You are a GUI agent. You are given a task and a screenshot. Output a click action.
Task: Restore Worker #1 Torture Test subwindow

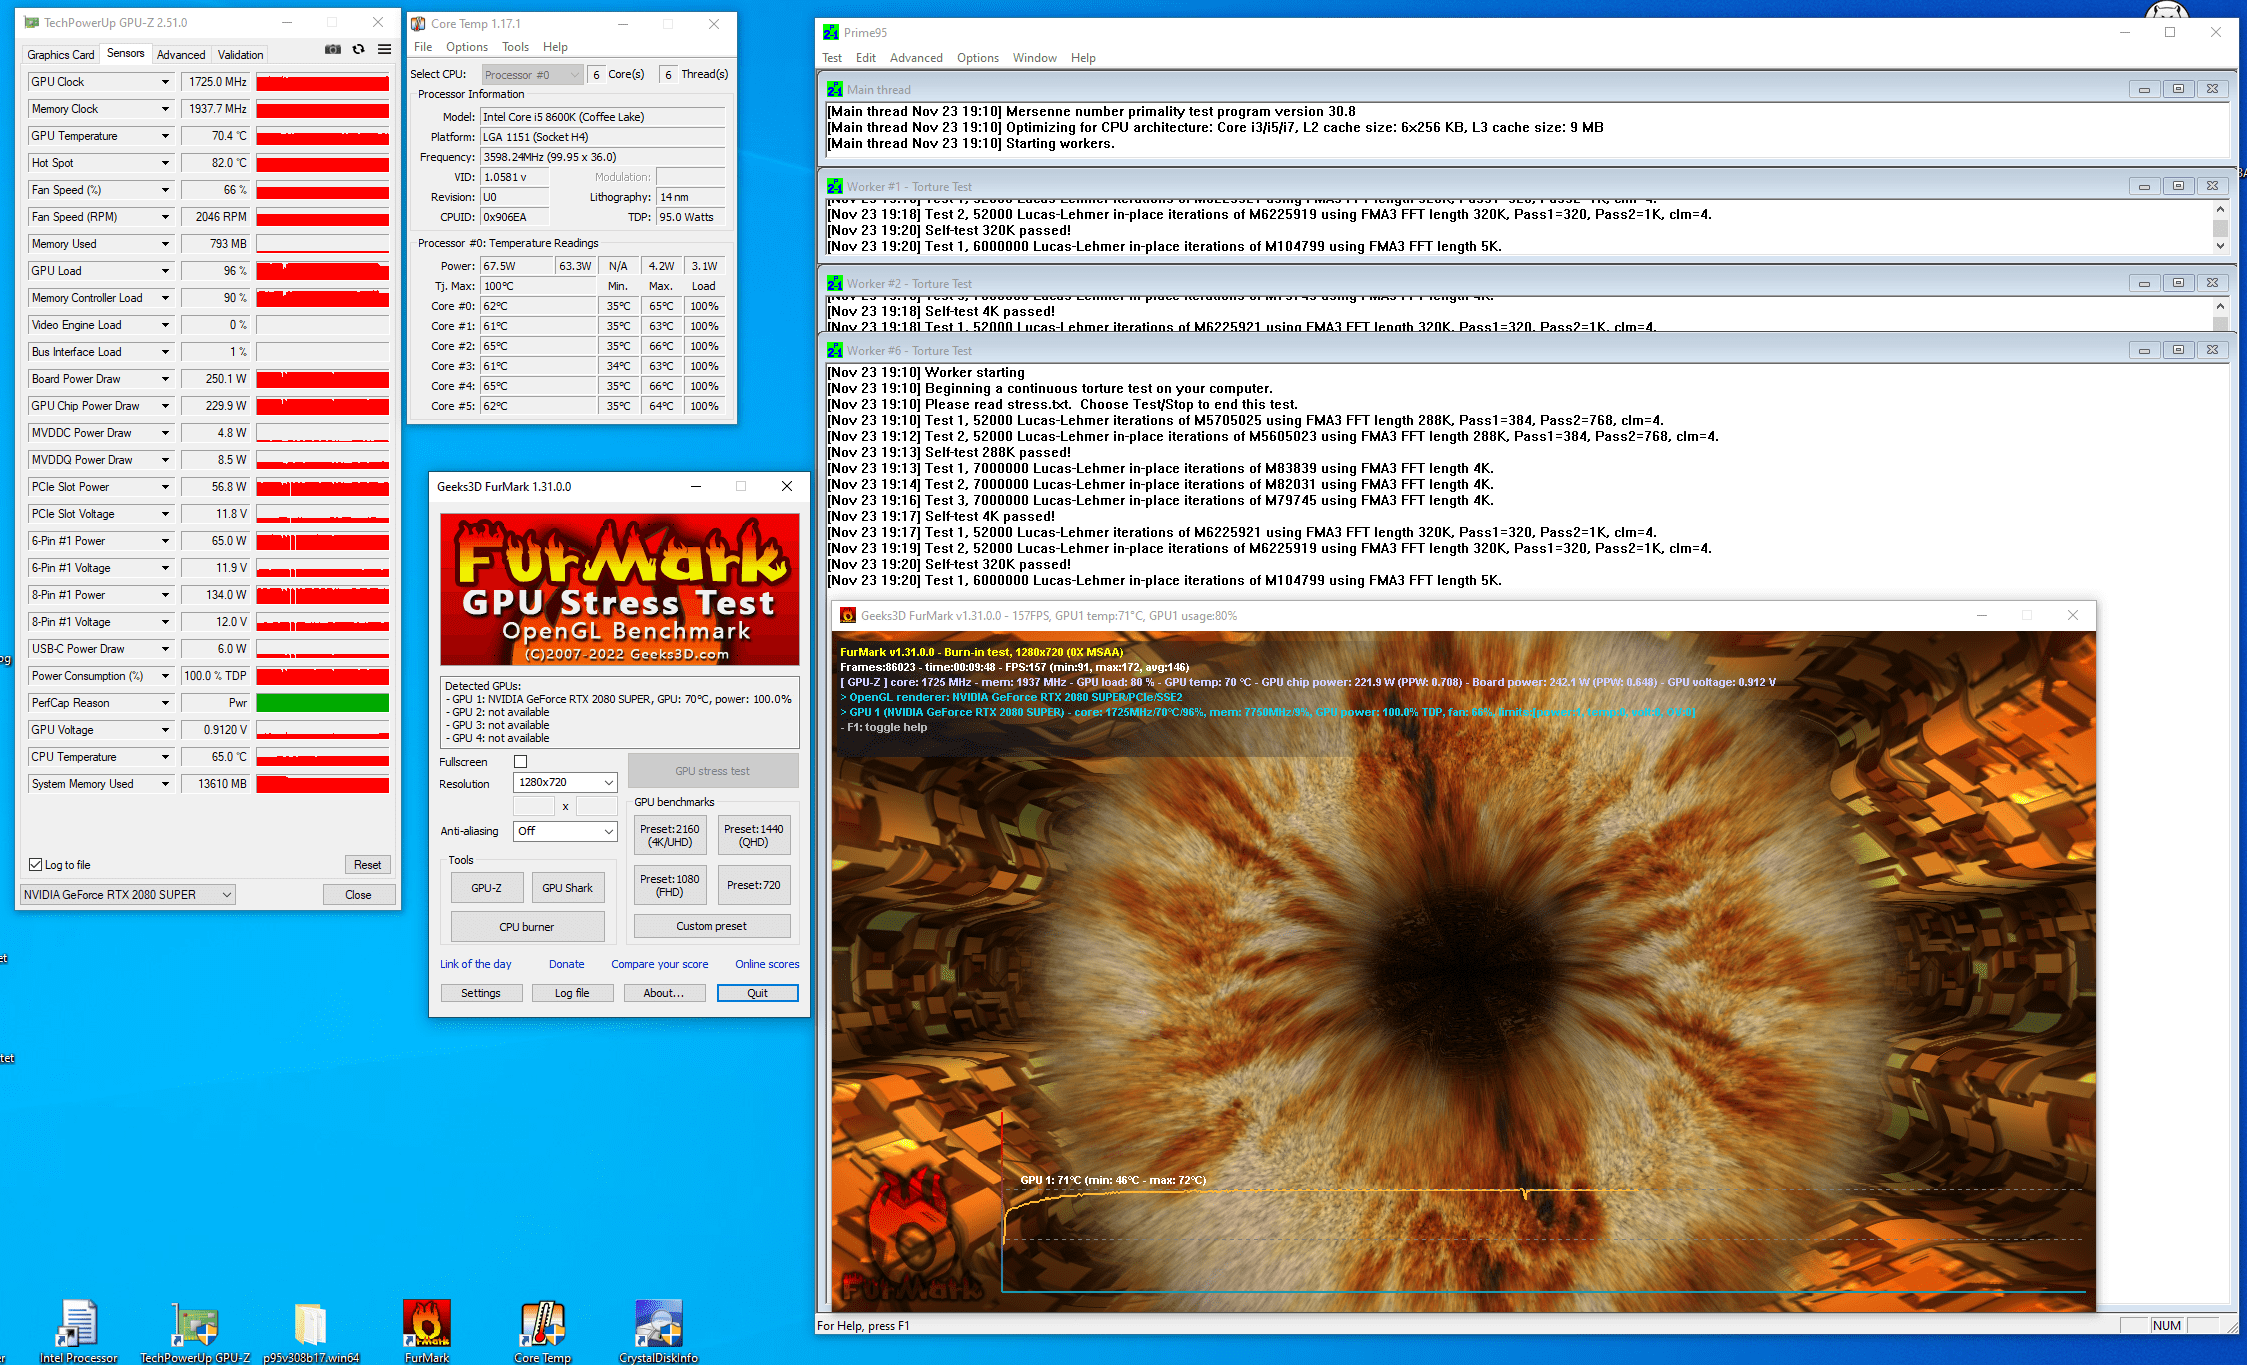tap(2178, 186)
